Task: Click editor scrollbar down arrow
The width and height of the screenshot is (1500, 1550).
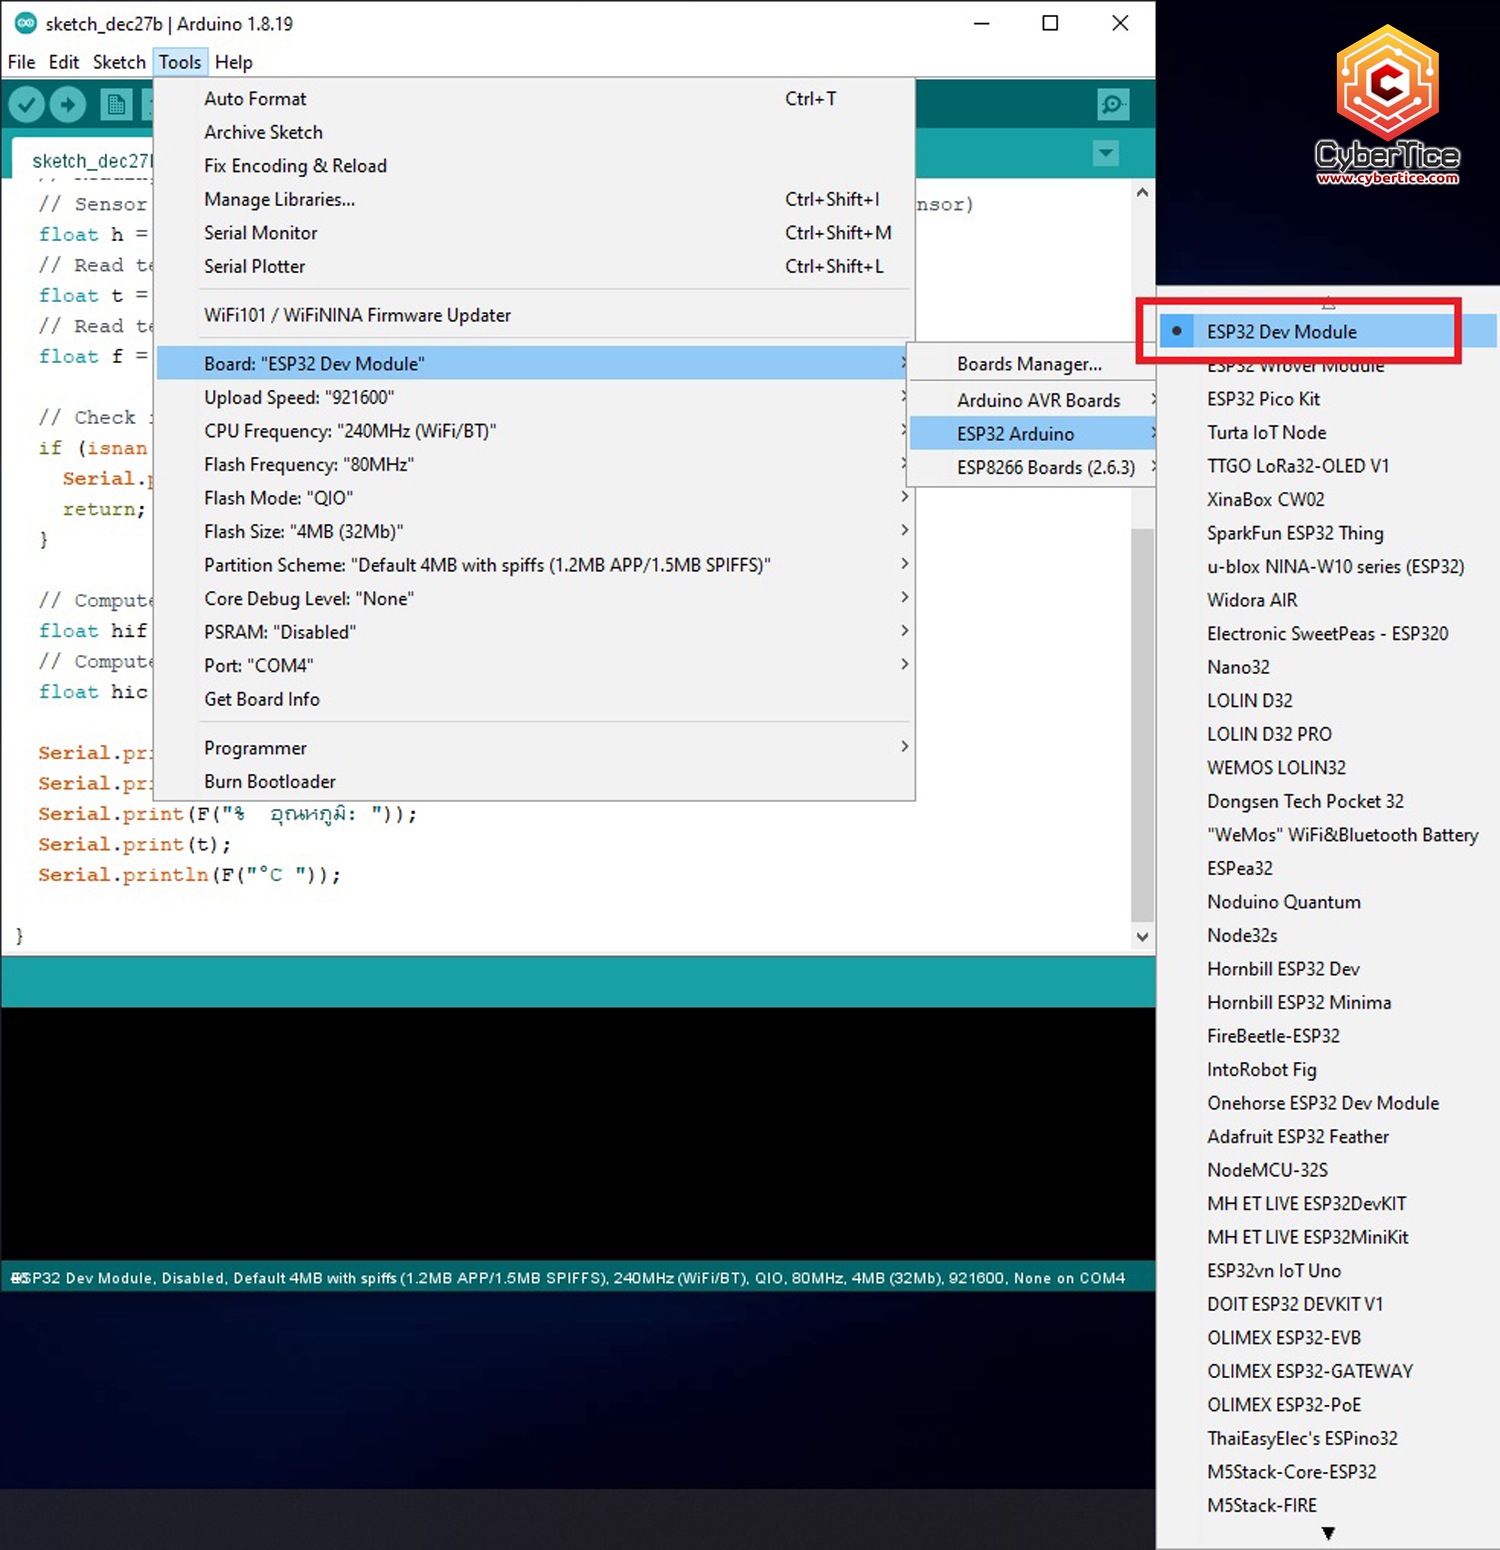Action: pyautogui.click(x=1142, y=937)
